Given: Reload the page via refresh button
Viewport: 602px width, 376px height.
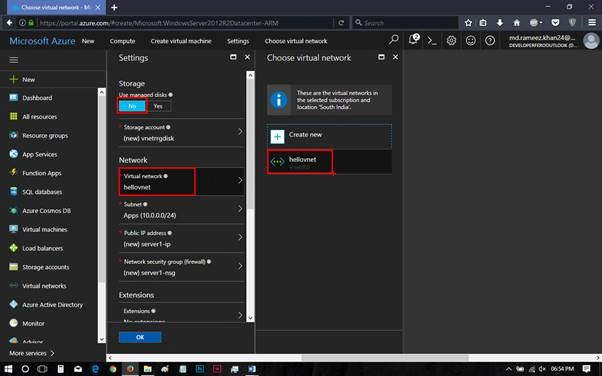Looking at the screenshot, I should coord(341,23).
